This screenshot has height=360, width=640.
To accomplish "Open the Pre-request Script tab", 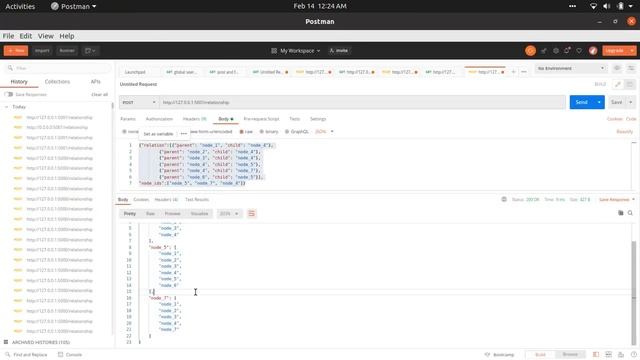I will (x=261, y=119).
